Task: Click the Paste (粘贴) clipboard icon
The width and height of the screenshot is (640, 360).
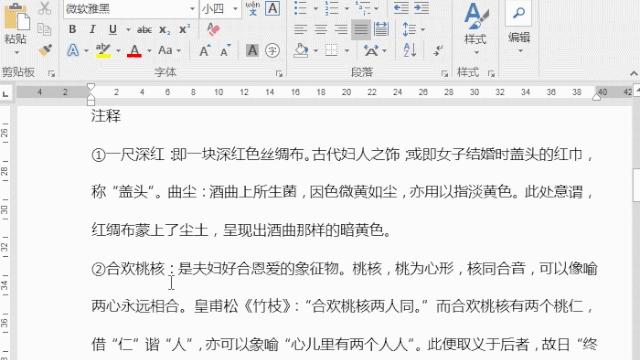Action: point(16,16)
